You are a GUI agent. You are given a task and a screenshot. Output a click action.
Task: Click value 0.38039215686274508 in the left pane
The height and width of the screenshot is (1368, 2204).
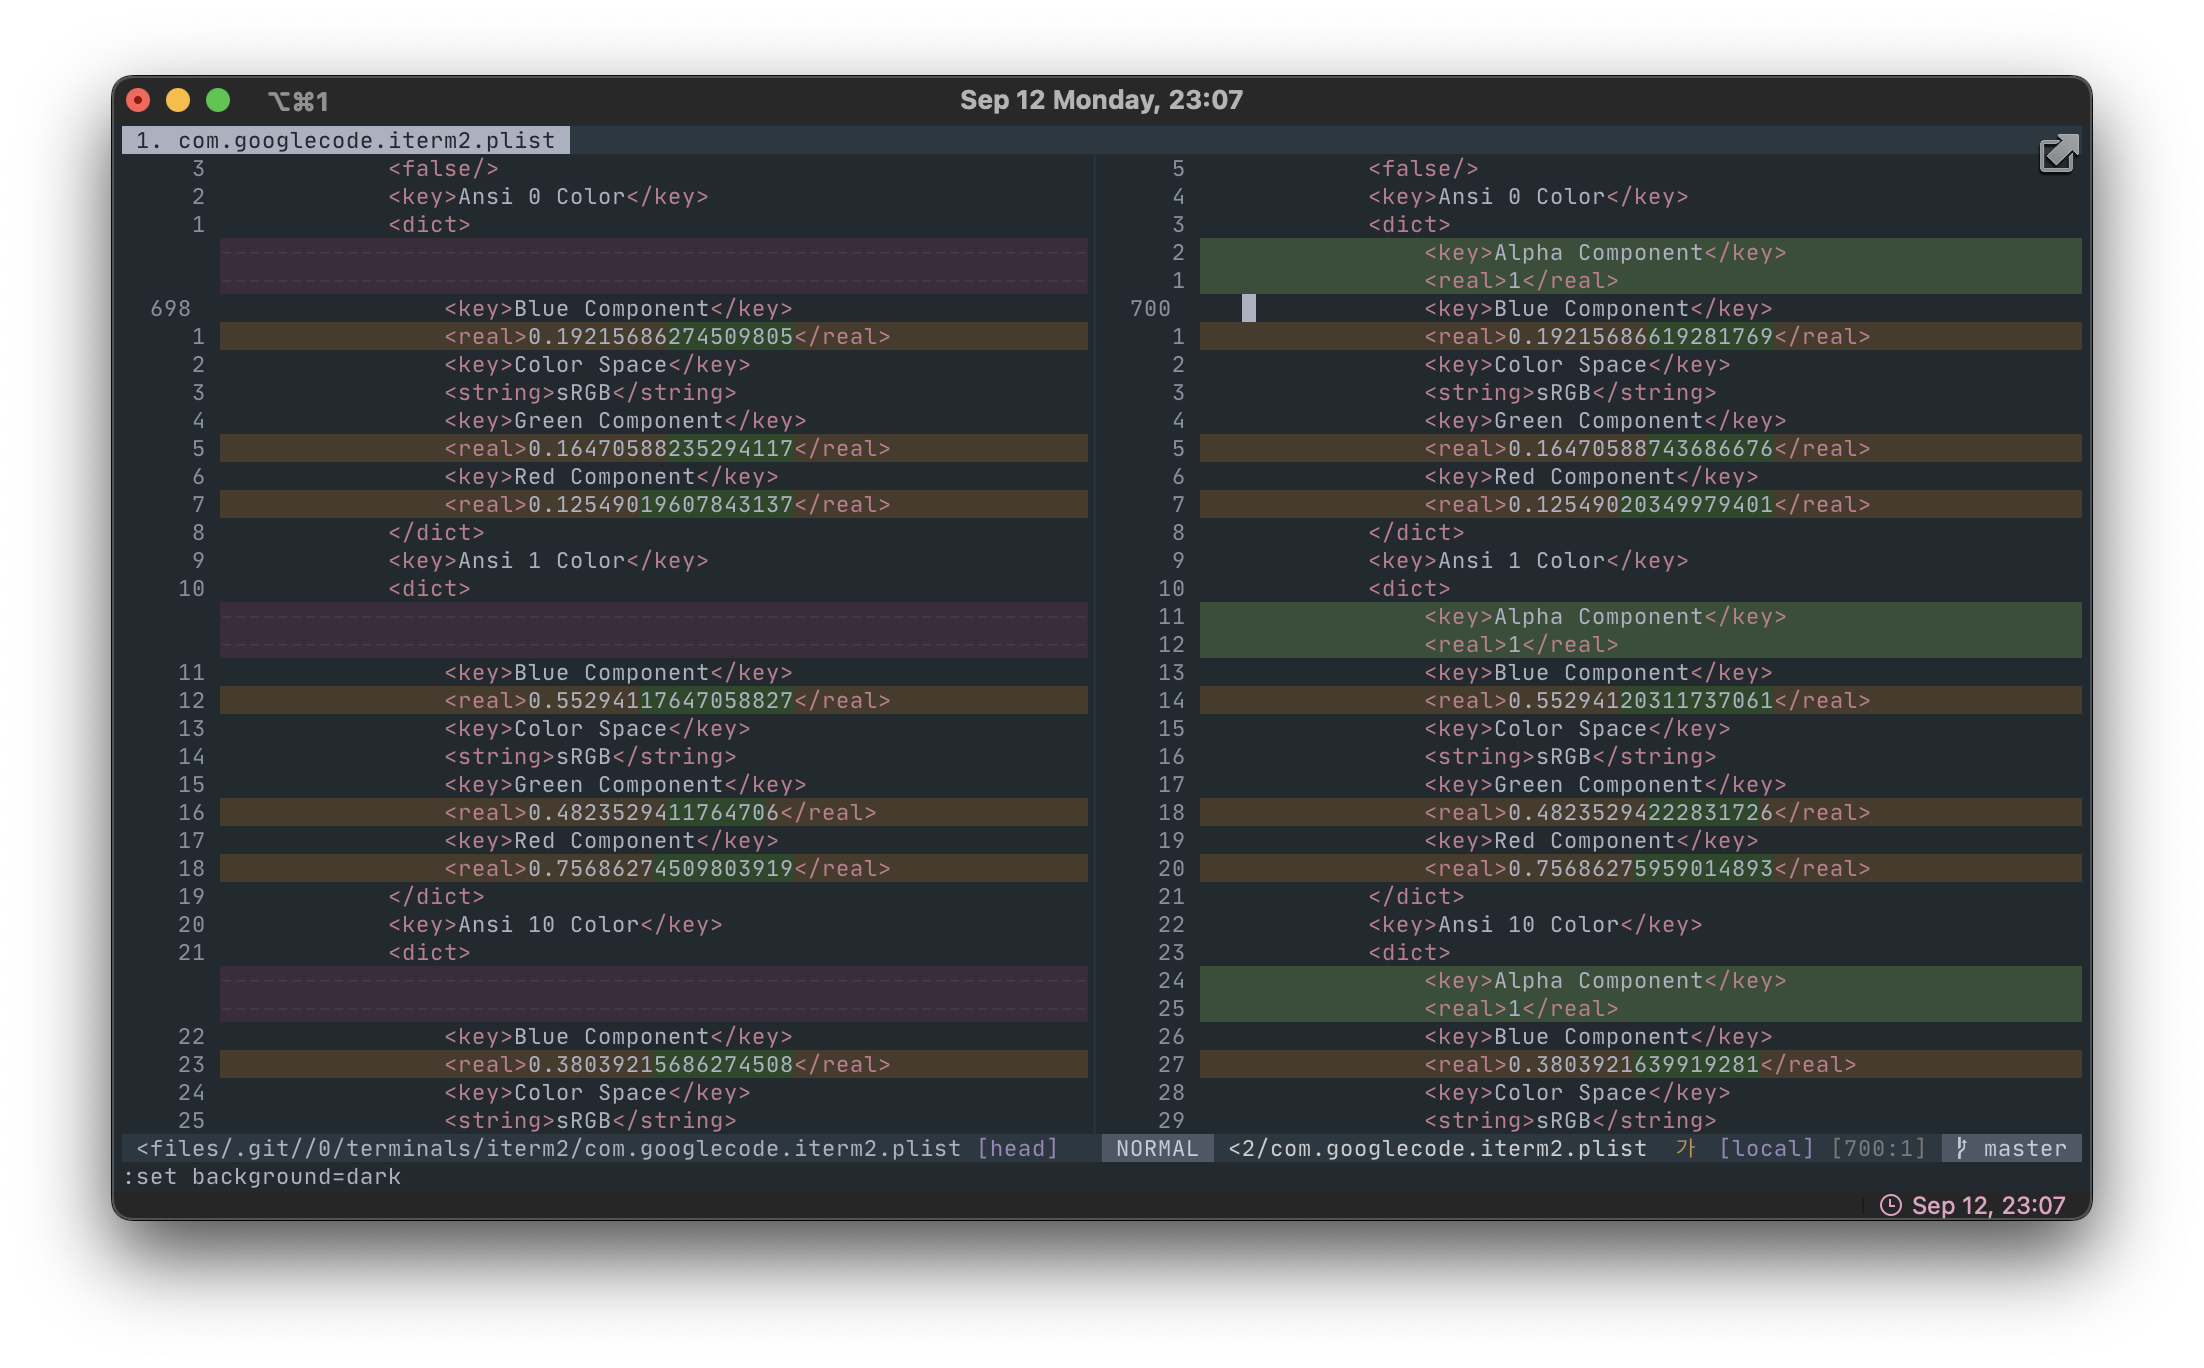click(660, 1064)
